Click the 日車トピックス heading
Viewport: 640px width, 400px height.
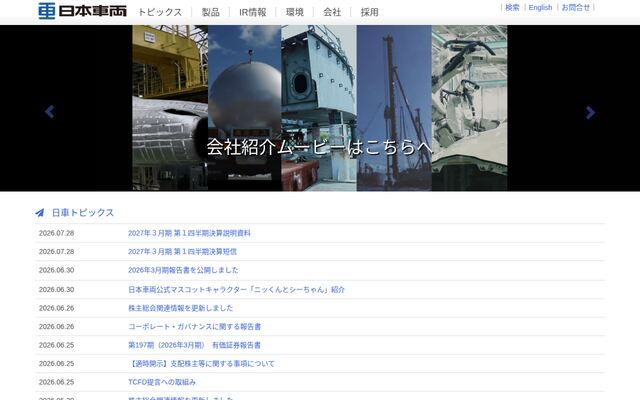[x=83, y=213]
